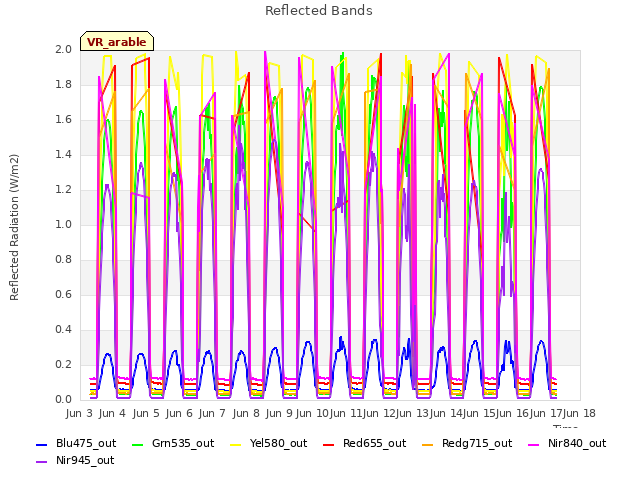The height and width of the screenshot is (480, 640).
Task: Click the Nir840_out legend entry
Action: click(567, 444)
